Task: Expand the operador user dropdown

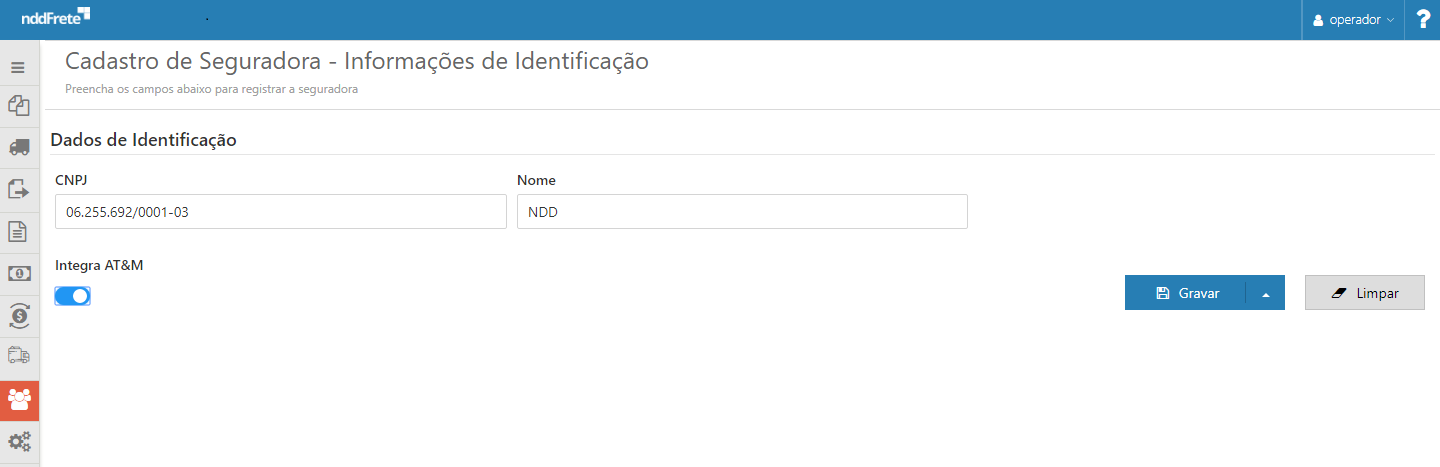Action: coord(1353,20)
